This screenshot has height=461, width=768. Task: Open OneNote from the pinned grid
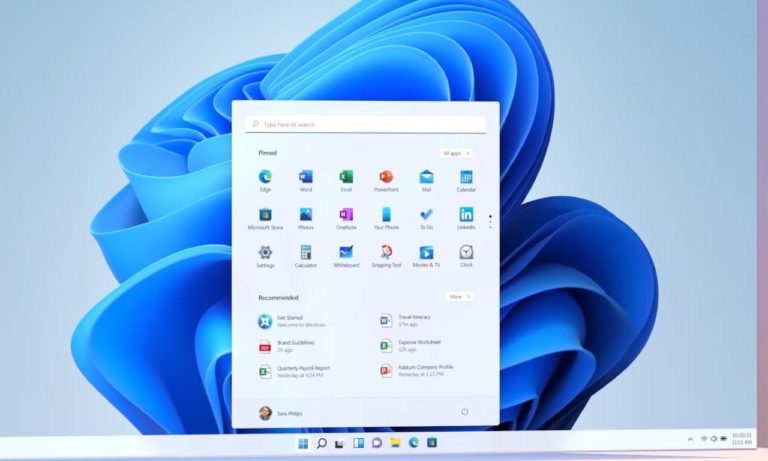point(346,218)
